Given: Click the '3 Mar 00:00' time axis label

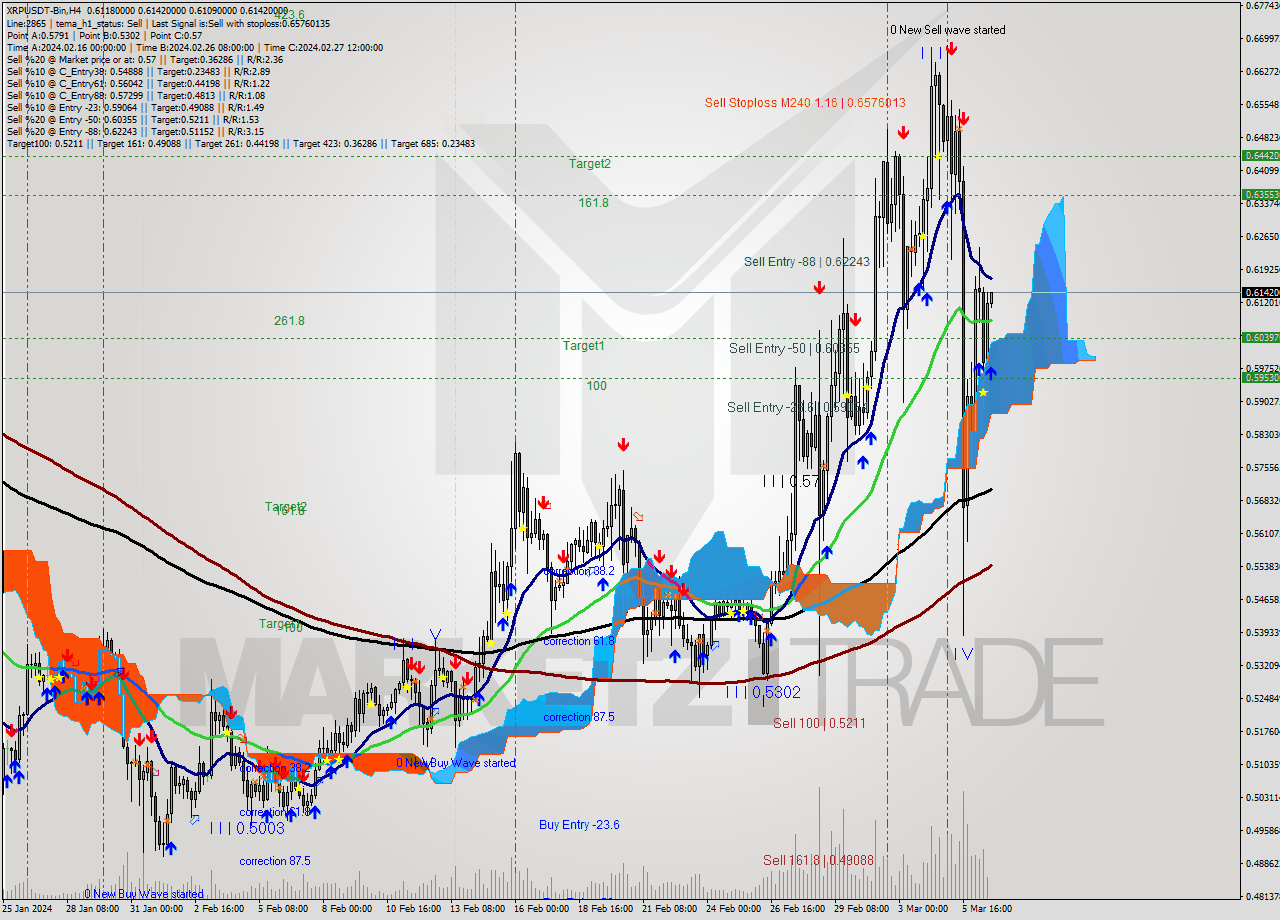Looking at the screenshot, I should 923,909.
